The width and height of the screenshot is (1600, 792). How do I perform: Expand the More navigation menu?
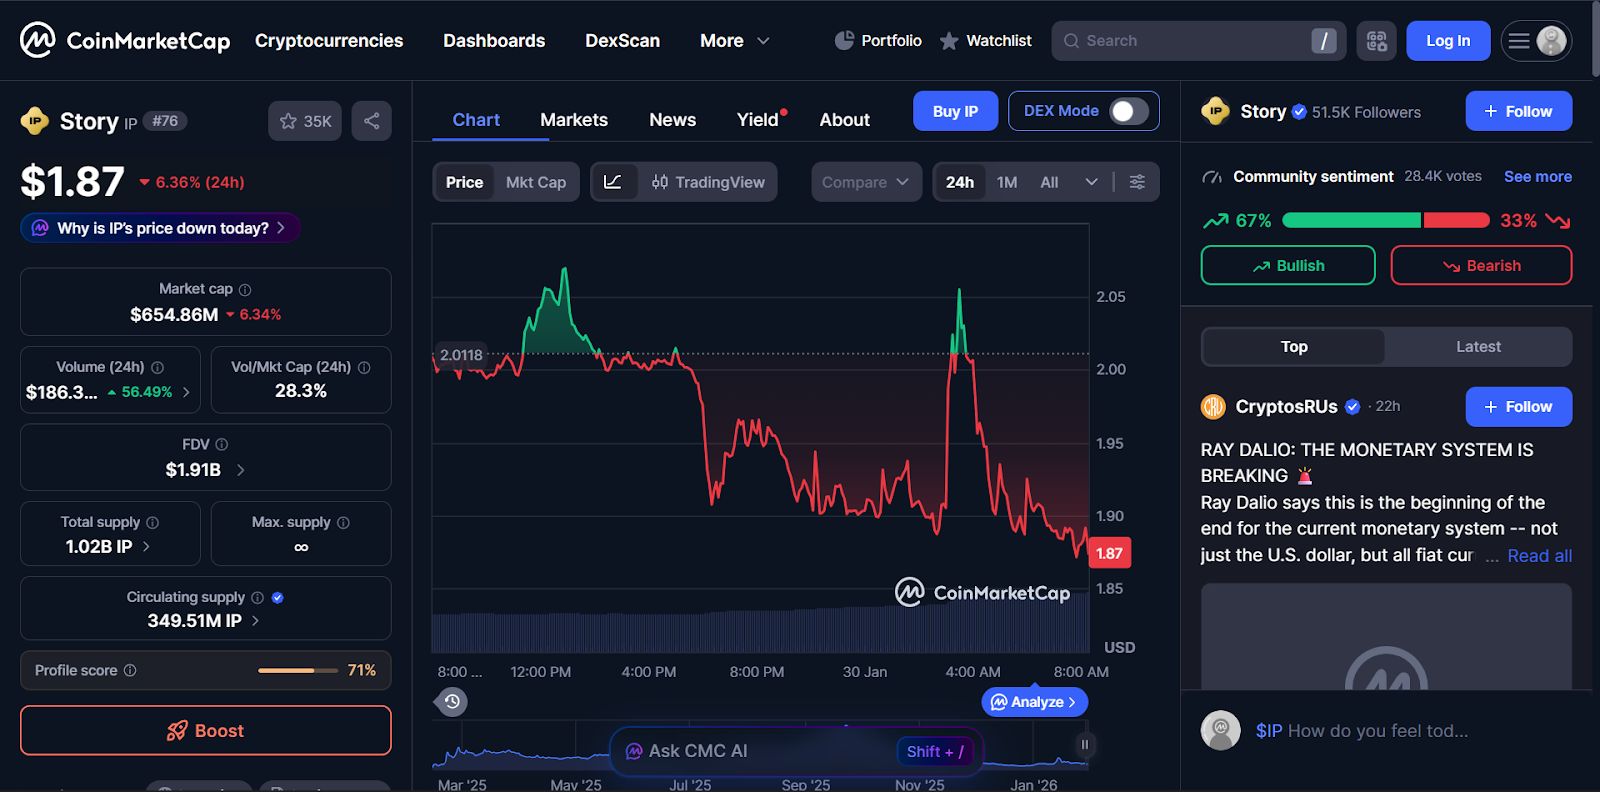click(735, 41)
